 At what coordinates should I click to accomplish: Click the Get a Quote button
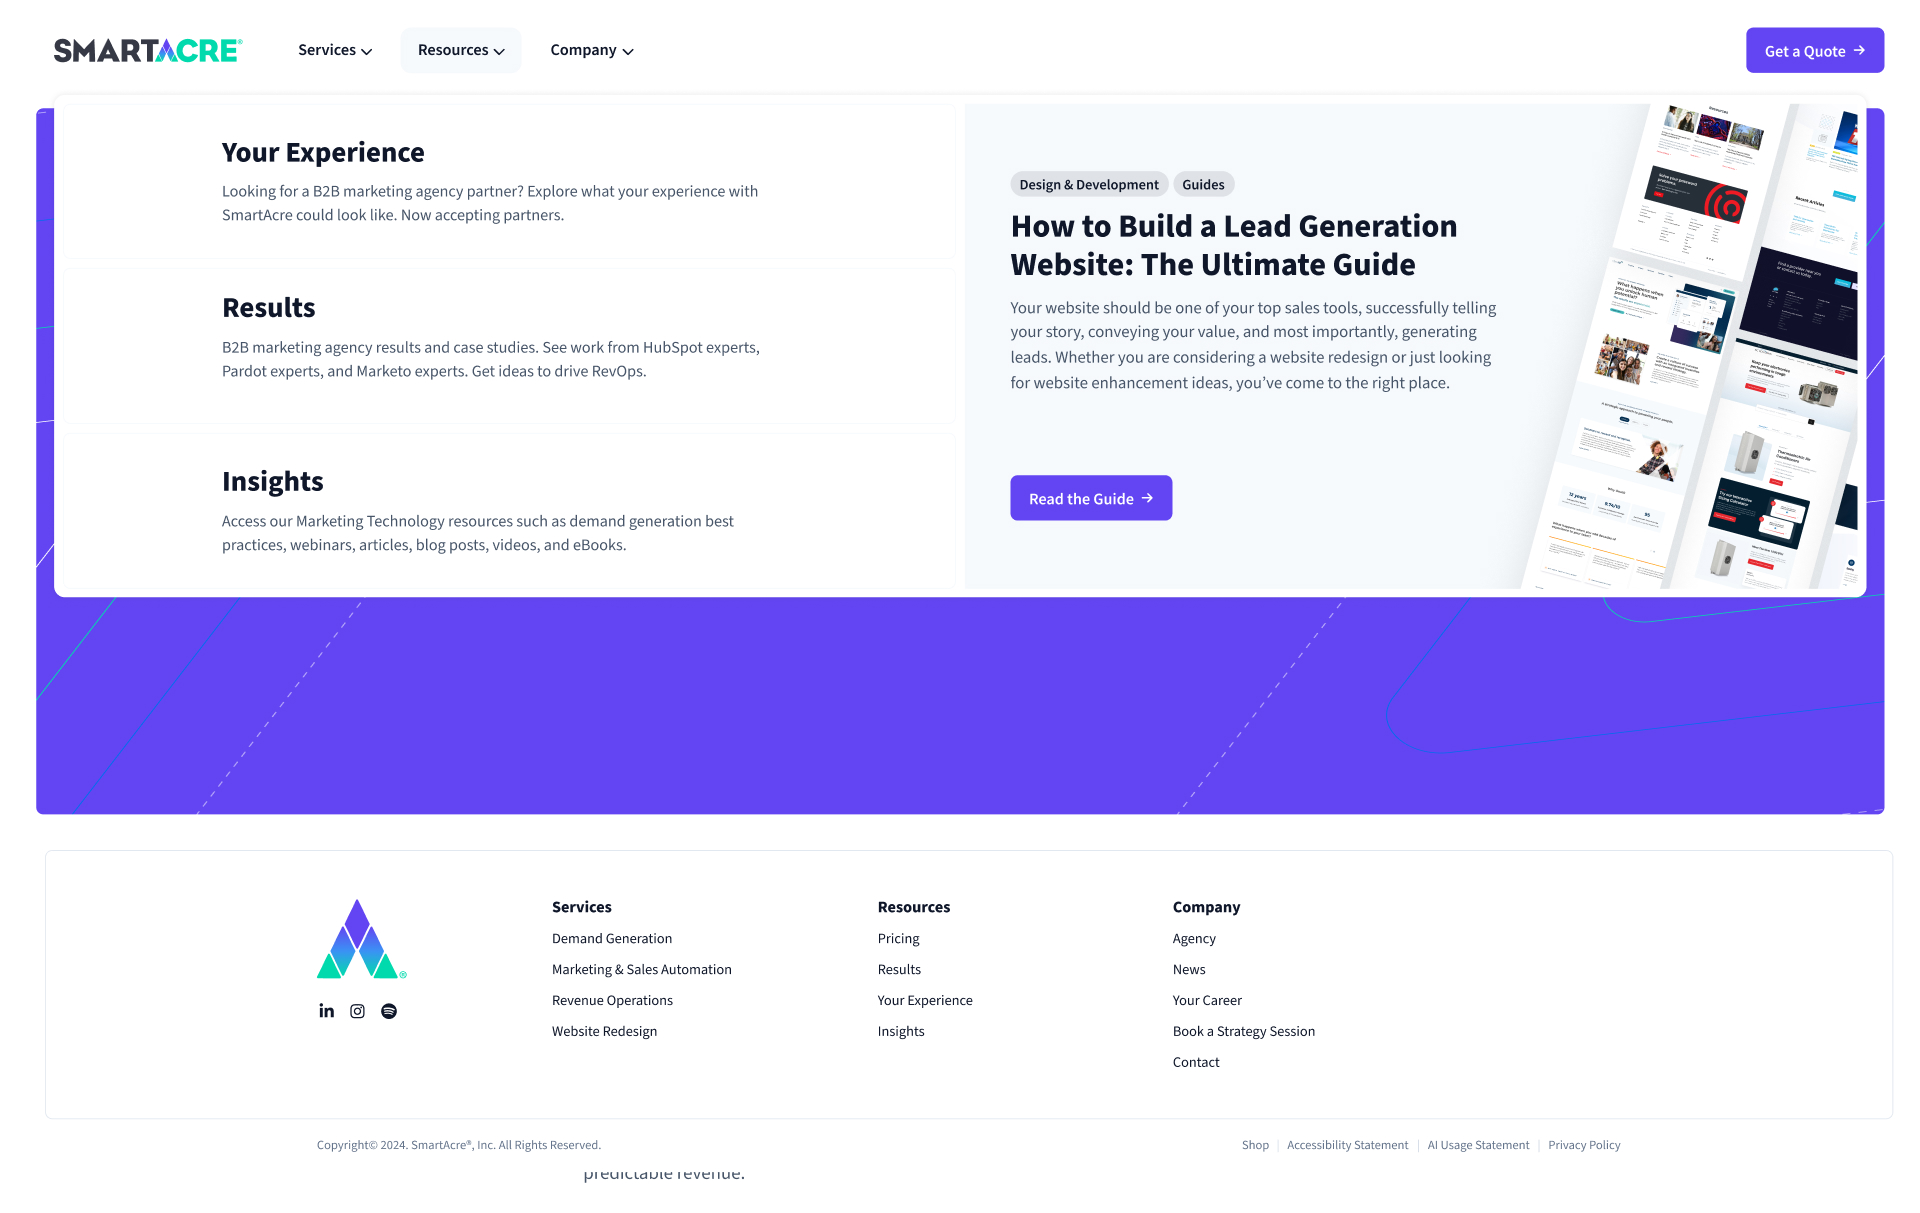coord(1812,50)
